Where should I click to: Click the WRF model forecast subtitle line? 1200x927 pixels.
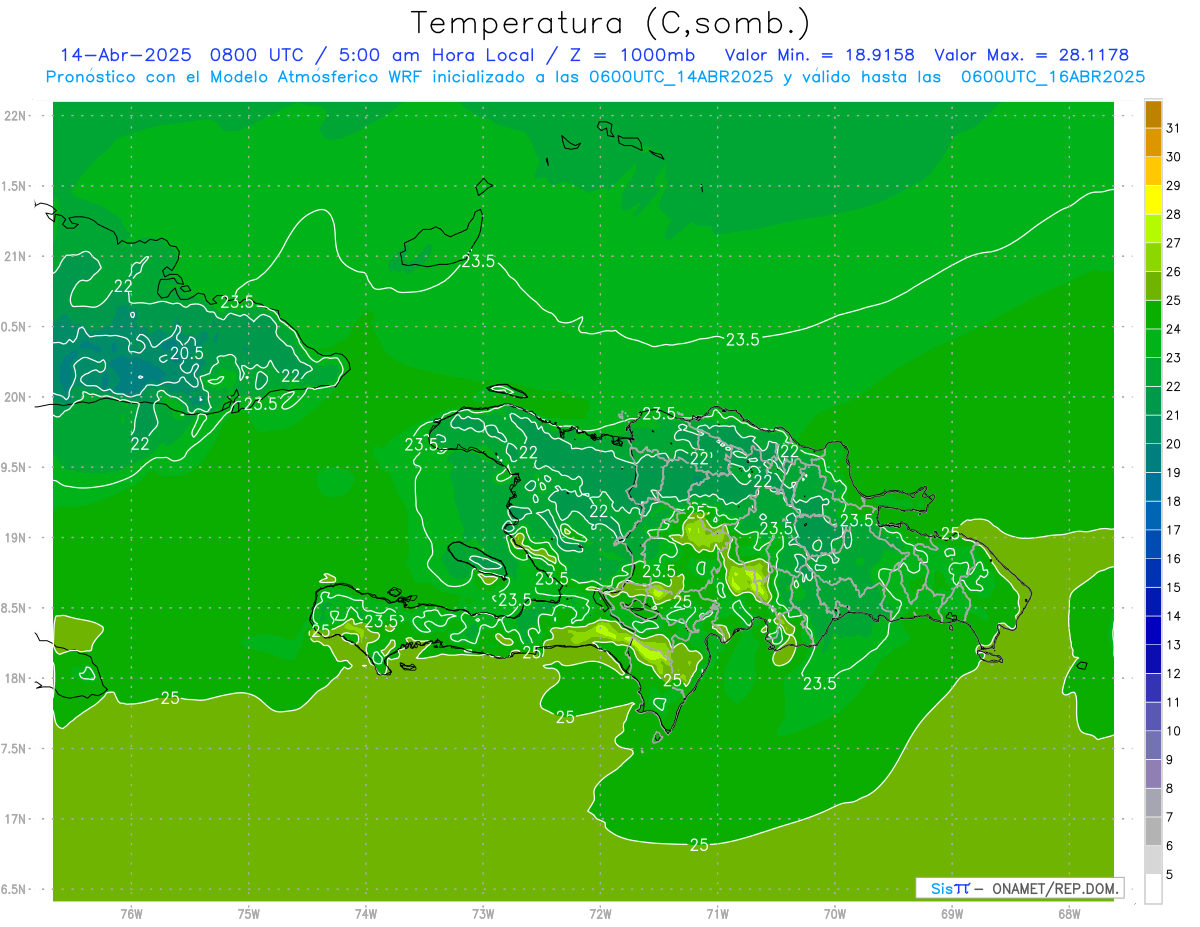595,76
